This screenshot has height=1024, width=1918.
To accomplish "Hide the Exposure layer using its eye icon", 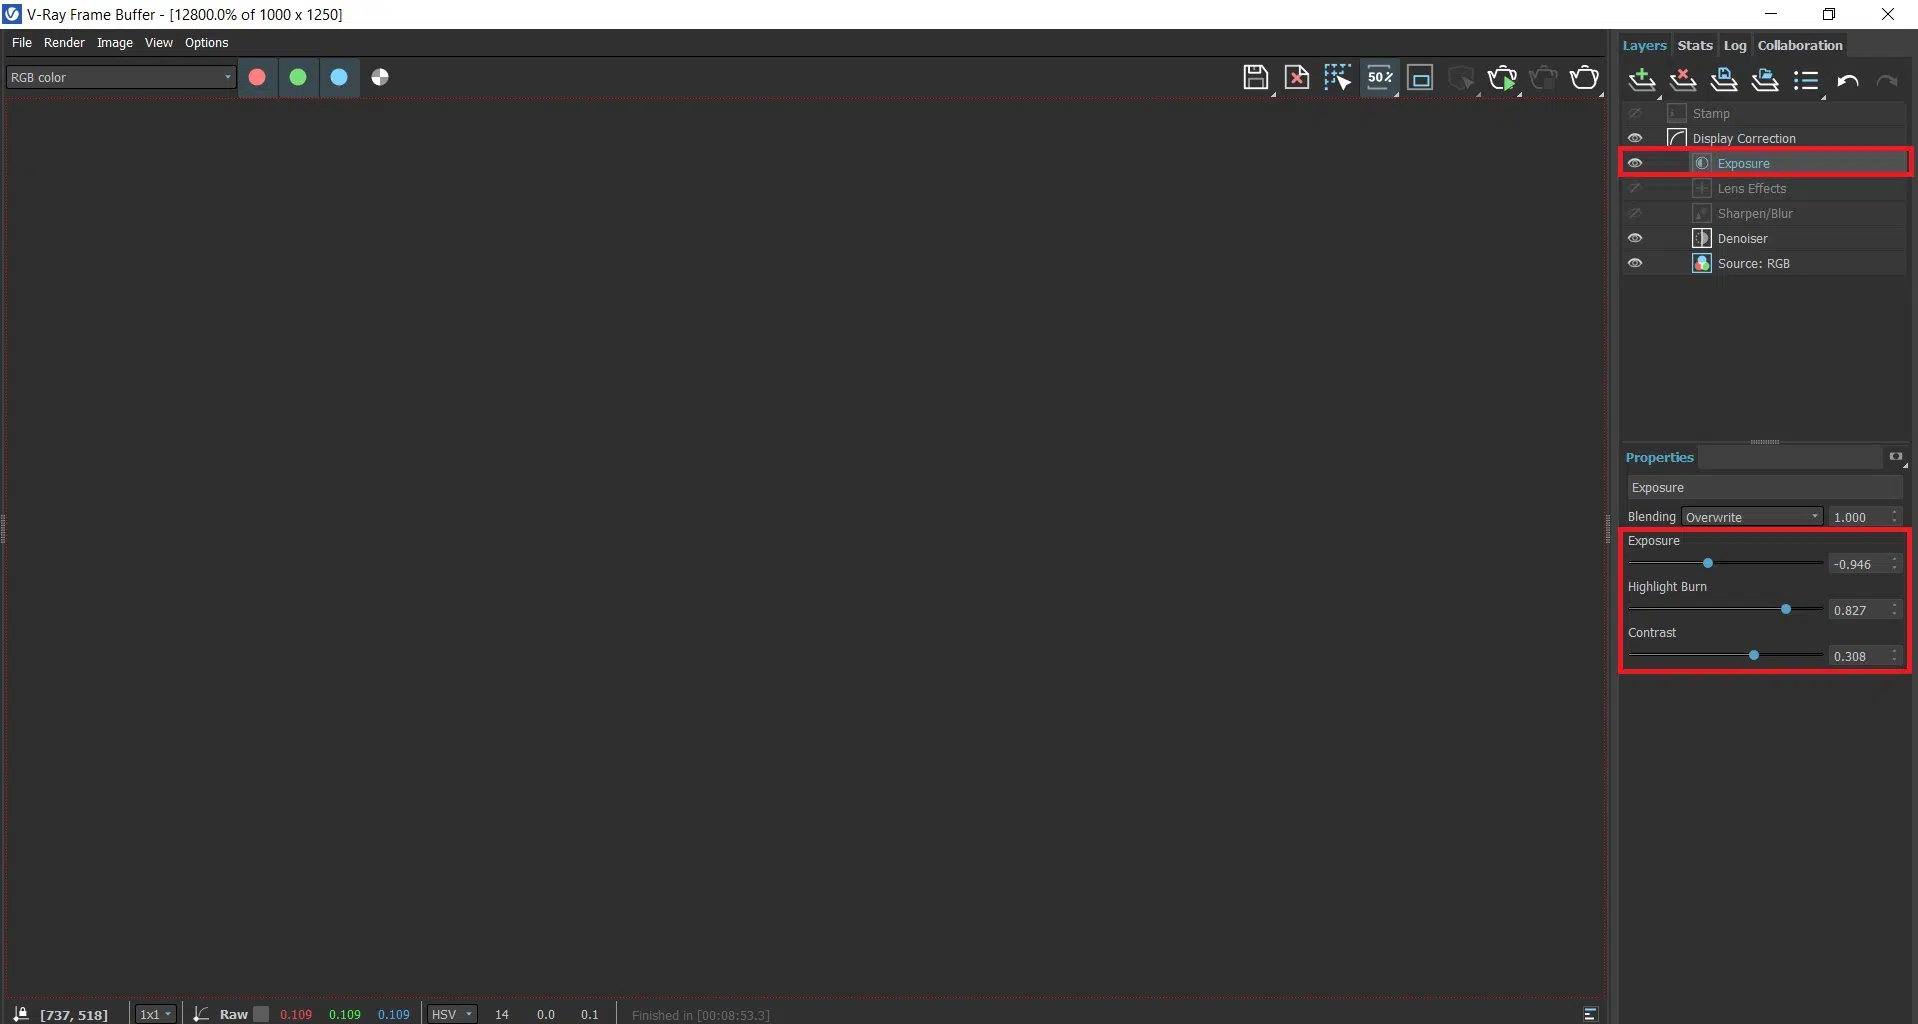I will pyautogui.click(x=1635, y=163).
